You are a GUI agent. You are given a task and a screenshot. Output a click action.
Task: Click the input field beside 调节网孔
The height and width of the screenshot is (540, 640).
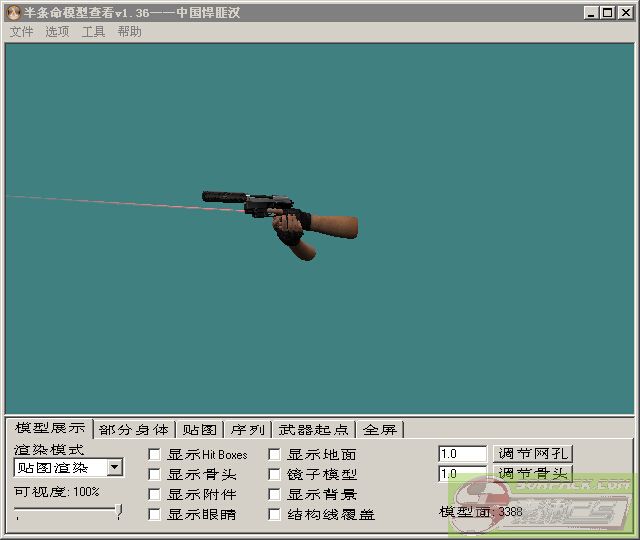point(462,454)
